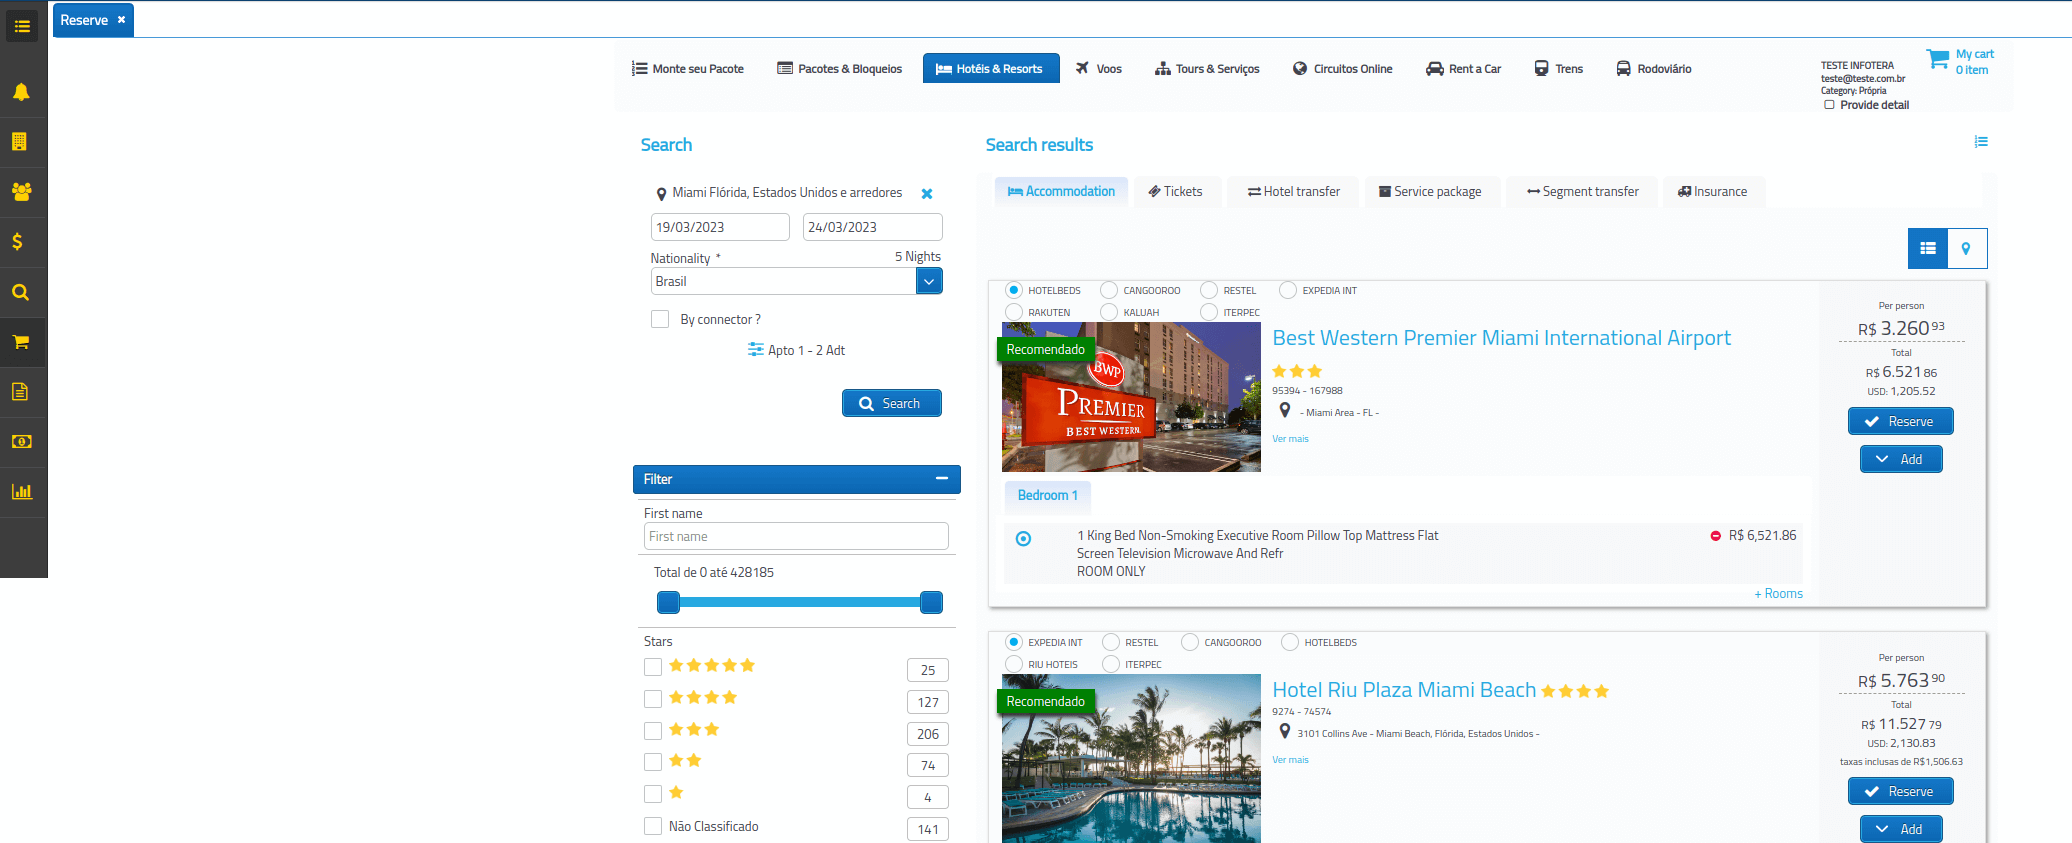Image resolution: width=2072 pixels, height=843 pixels.
Task: Click the left price range slider handle
Action: click(668, 602)
